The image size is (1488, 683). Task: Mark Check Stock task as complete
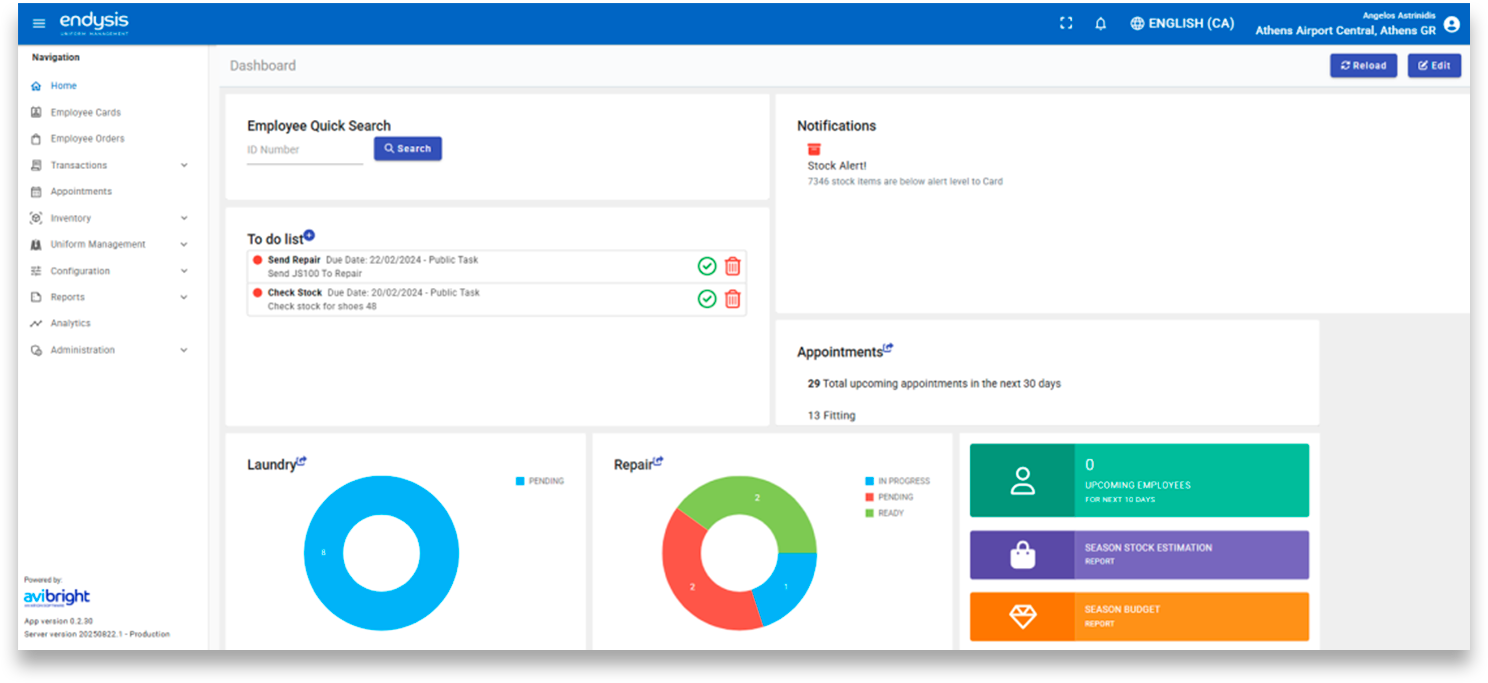(707, 299)
